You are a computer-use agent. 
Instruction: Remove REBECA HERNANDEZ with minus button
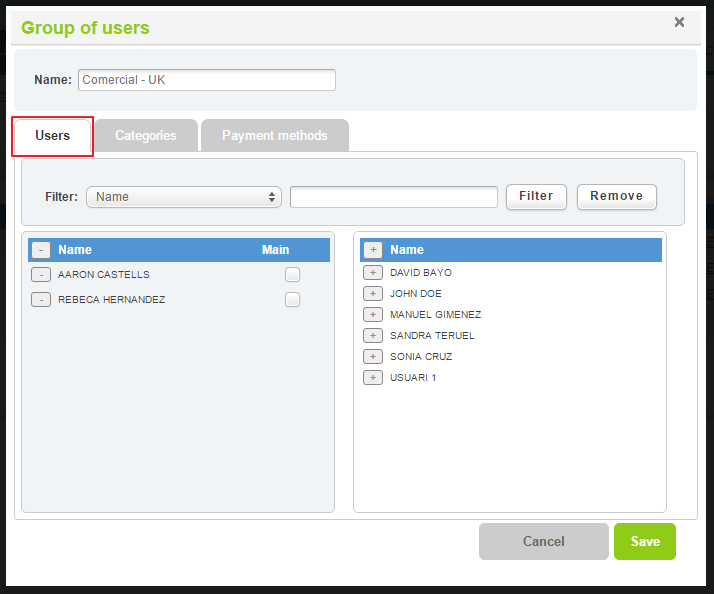pos(41,300)
